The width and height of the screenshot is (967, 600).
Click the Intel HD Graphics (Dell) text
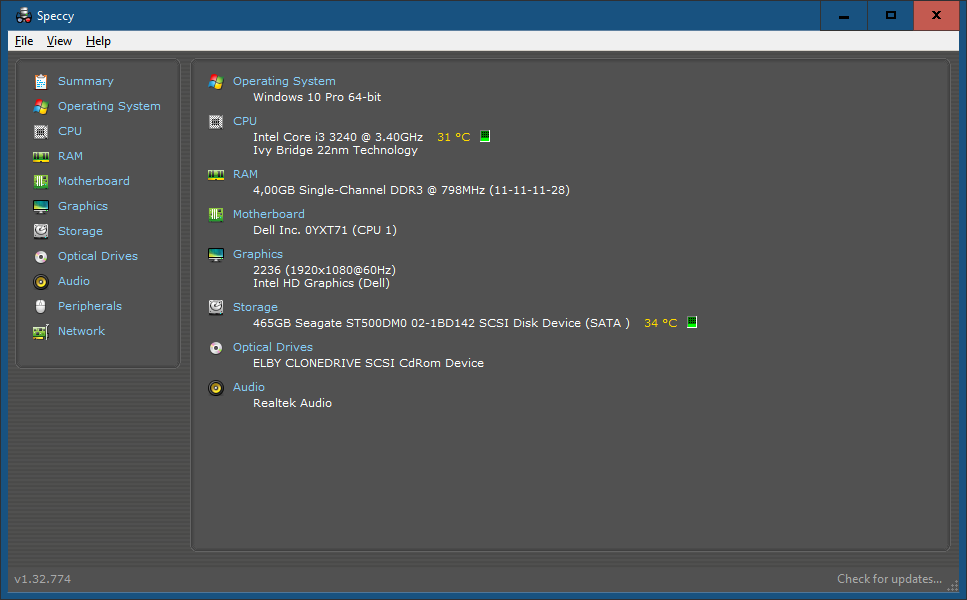[321, 284]
